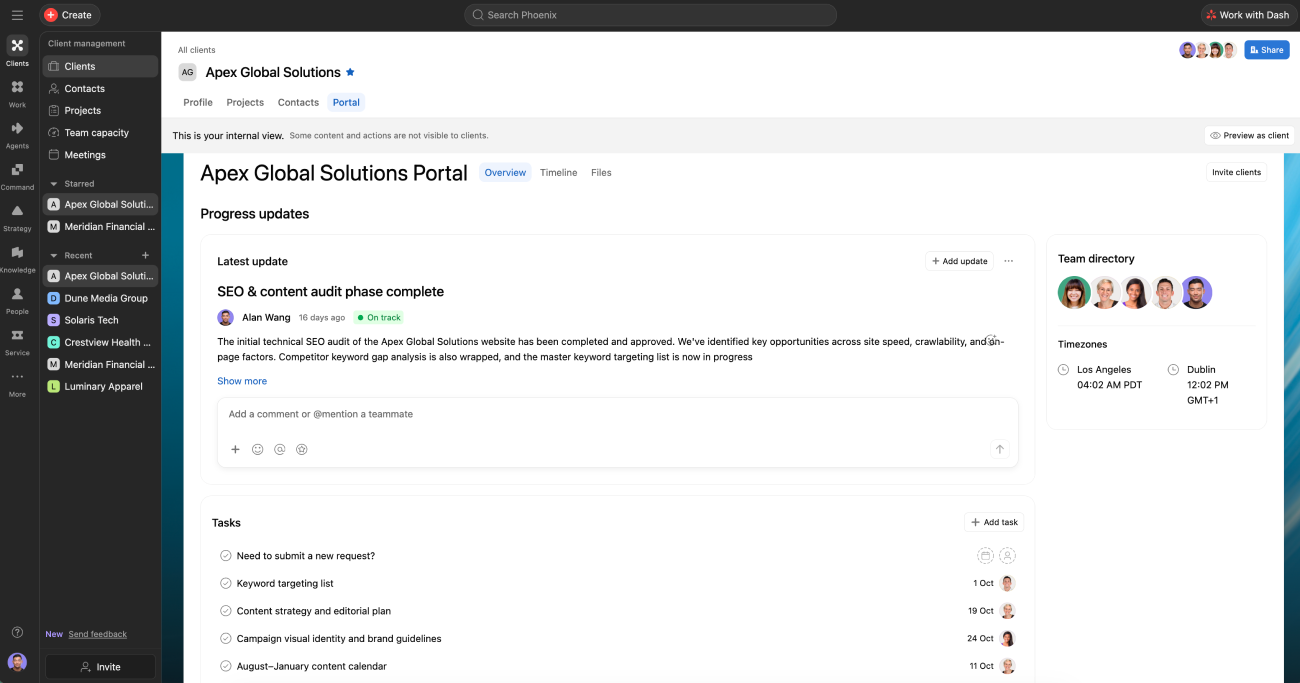Viewport: 1300px width, 683px height.
Task: Click the @mention icon in the comment toolbar
Action: click(280, 450)
